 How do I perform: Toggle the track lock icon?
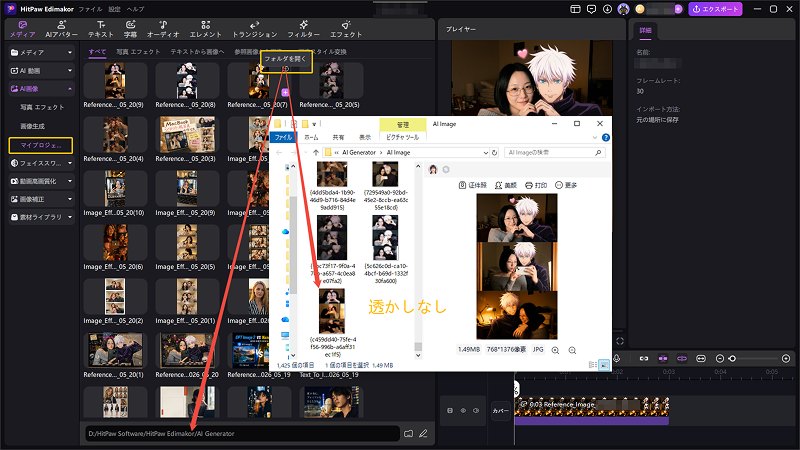click(x=450, y=410)
